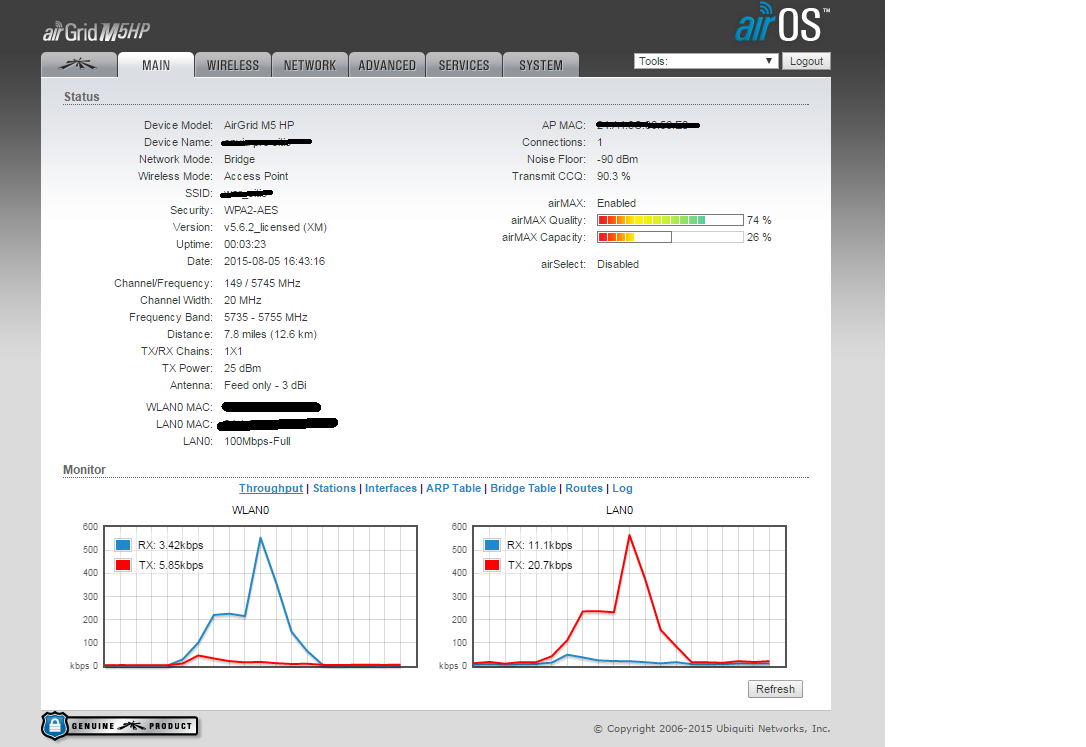Click the Transmit CCQ value 90.3 %

click(614, 177)
